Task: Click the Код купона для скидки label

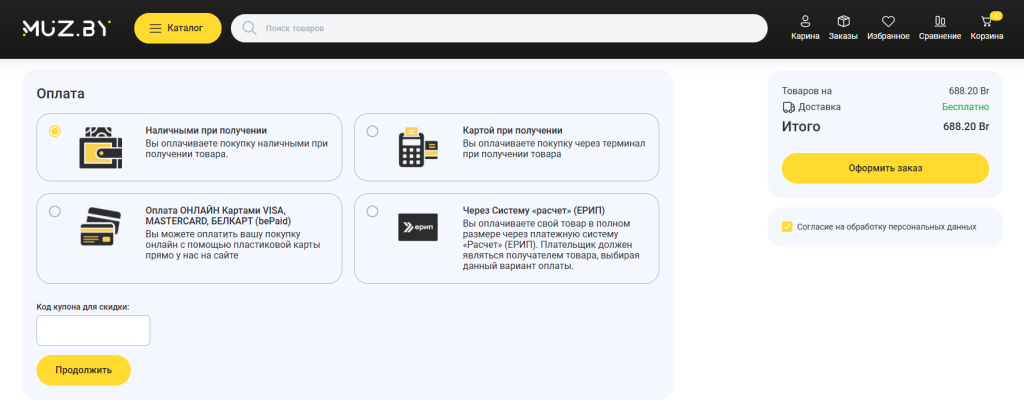Action: tap(83, 306)
